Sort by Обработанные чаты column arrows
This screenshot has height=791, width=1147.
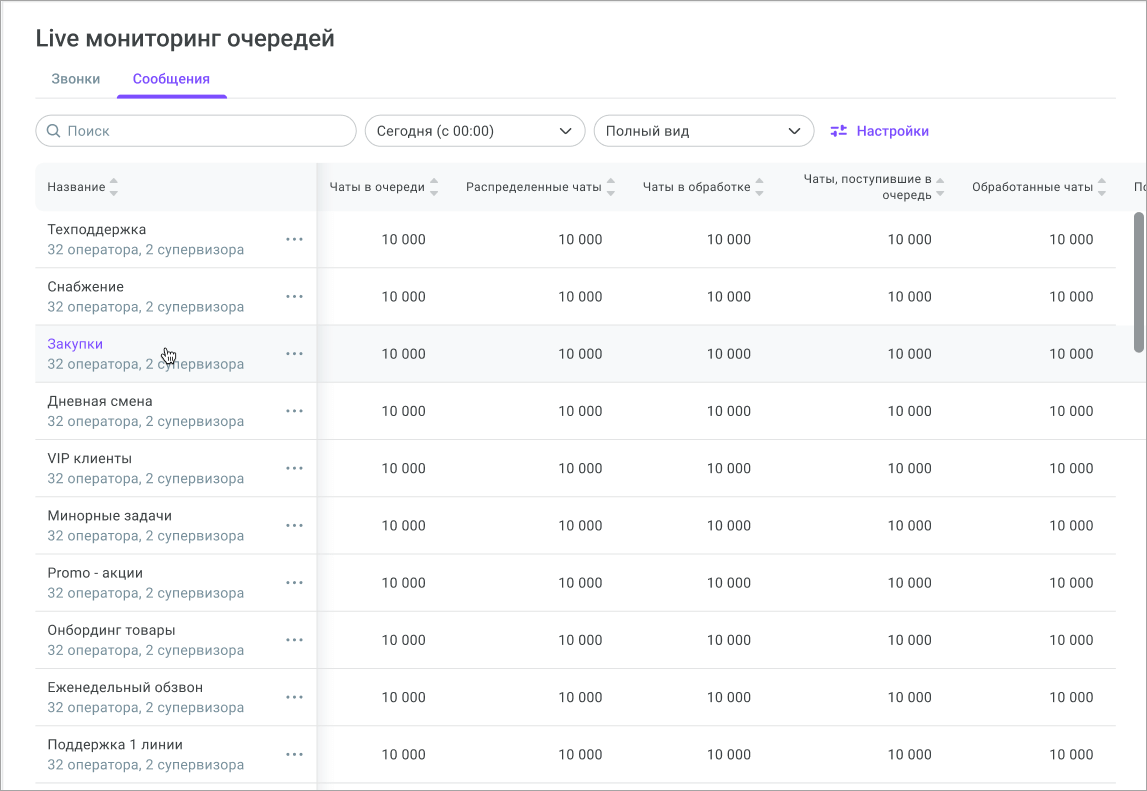[x=1102, y=187]
